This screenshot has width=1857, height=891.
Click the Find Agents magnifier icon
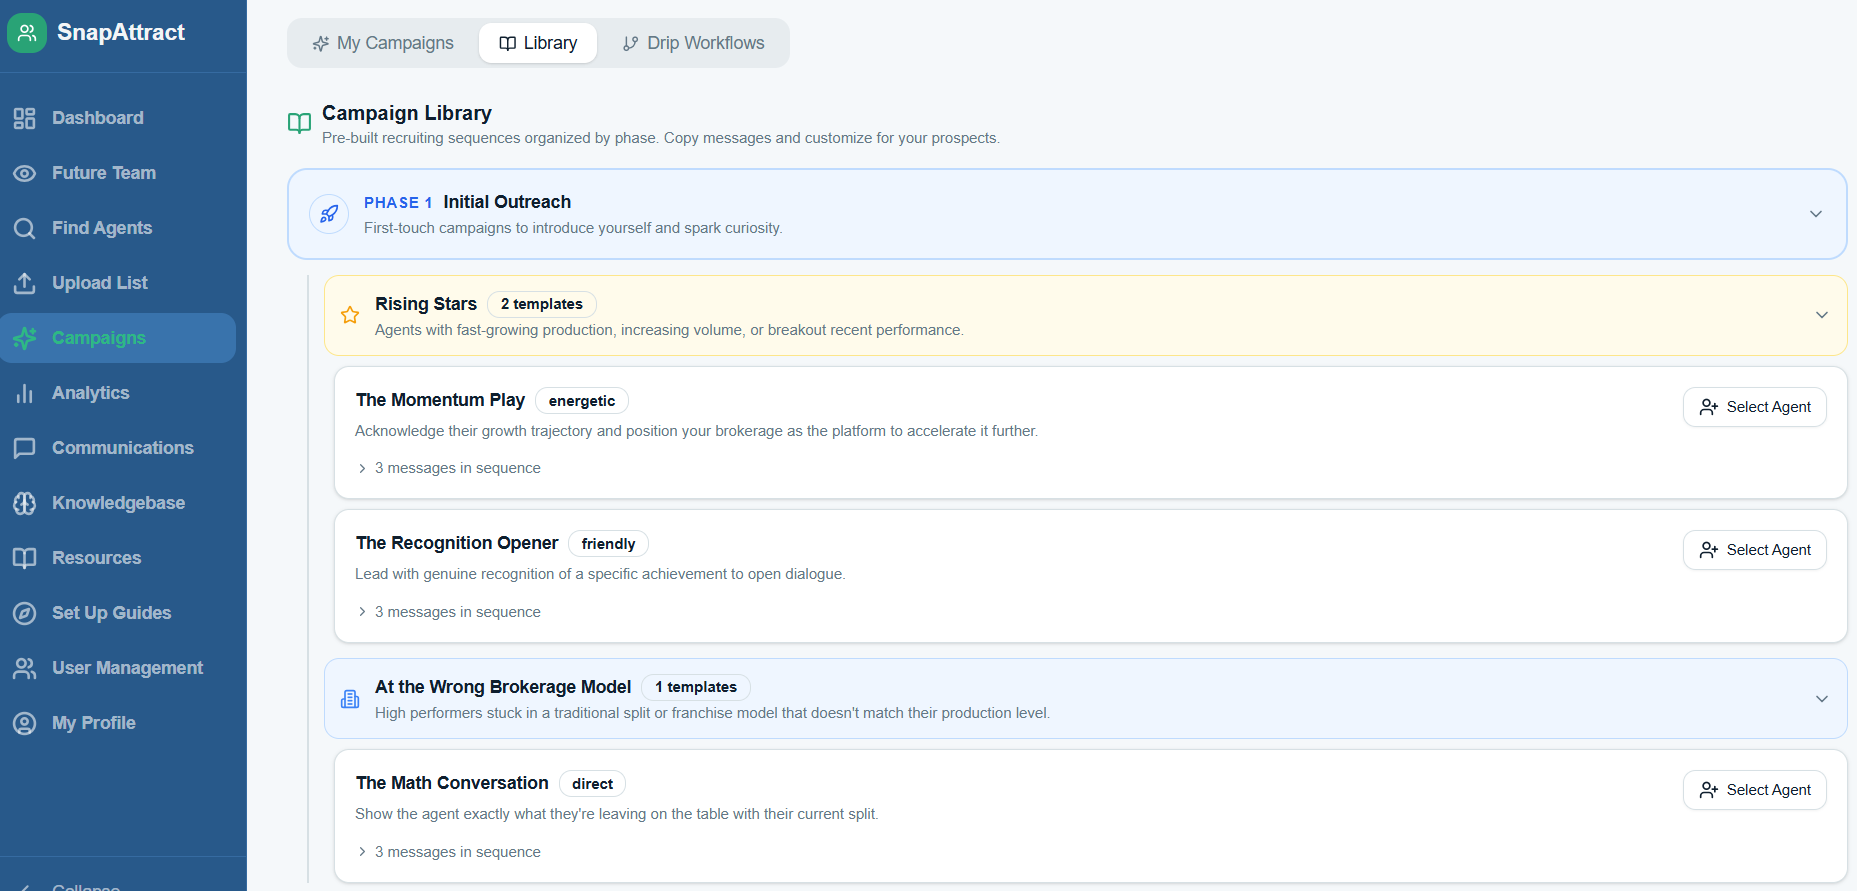click(x=25, y=228)
